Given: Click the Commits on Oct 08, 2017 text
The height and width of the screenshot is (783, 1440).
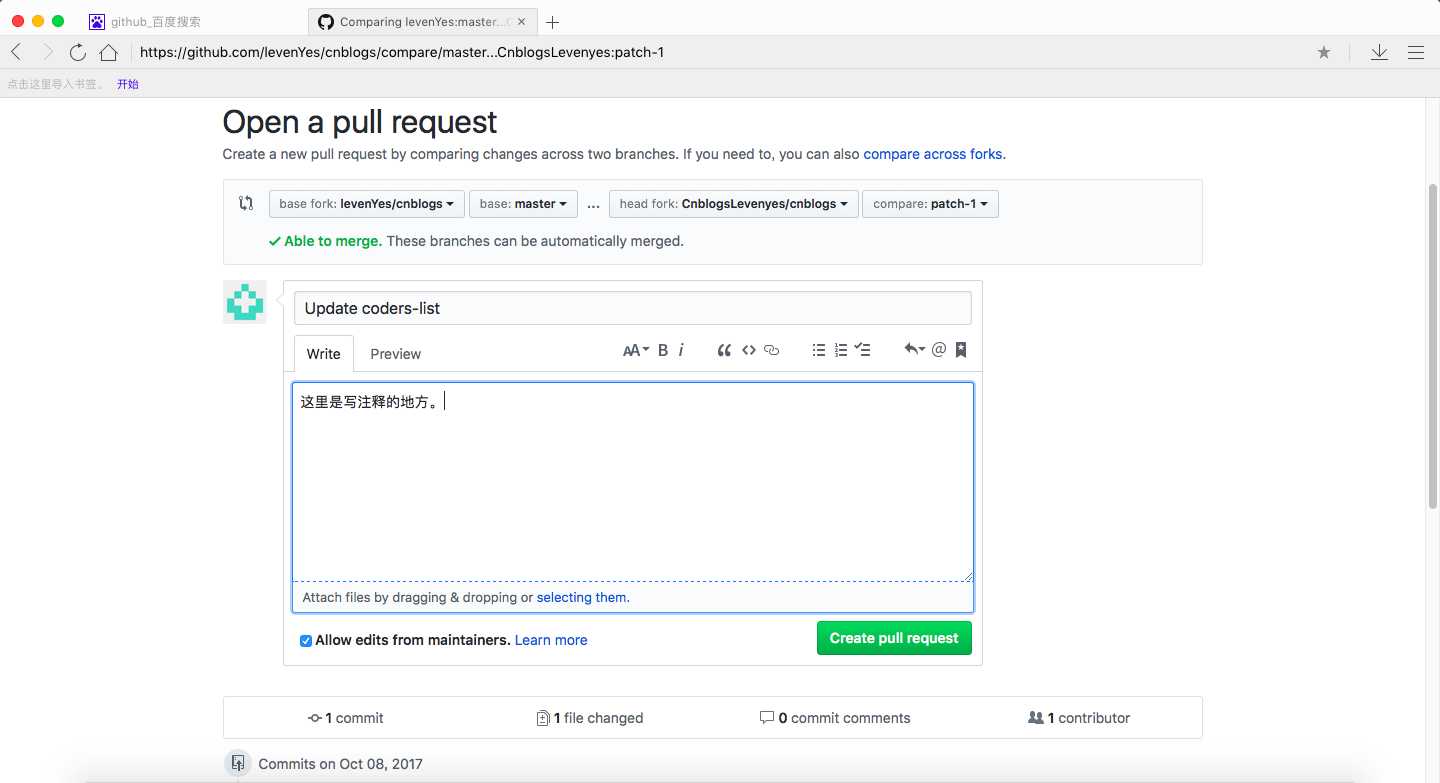Looking at the screenshot, I should pos(340,764).
